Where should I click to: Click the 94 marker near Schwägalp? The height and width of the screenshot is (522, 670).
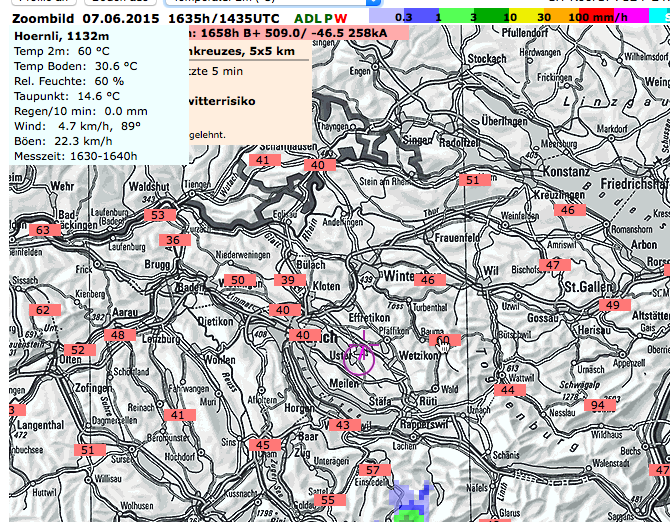(597, 405)
